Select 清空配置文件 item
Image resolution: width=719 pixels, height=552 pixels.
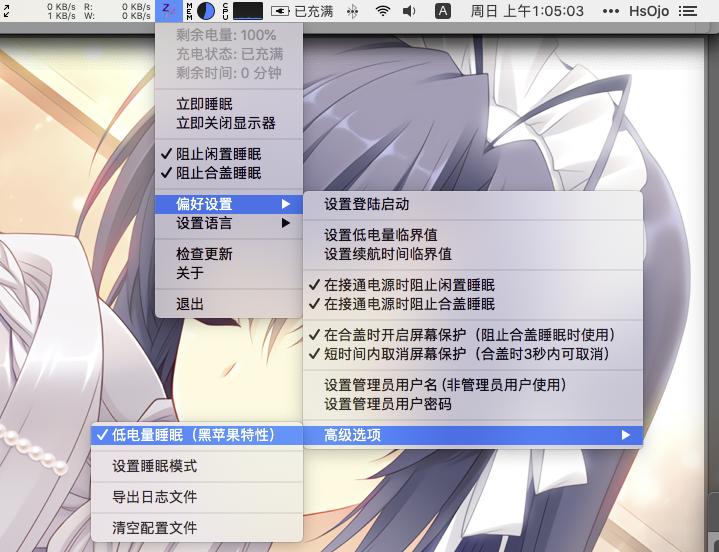pos(197,528)
